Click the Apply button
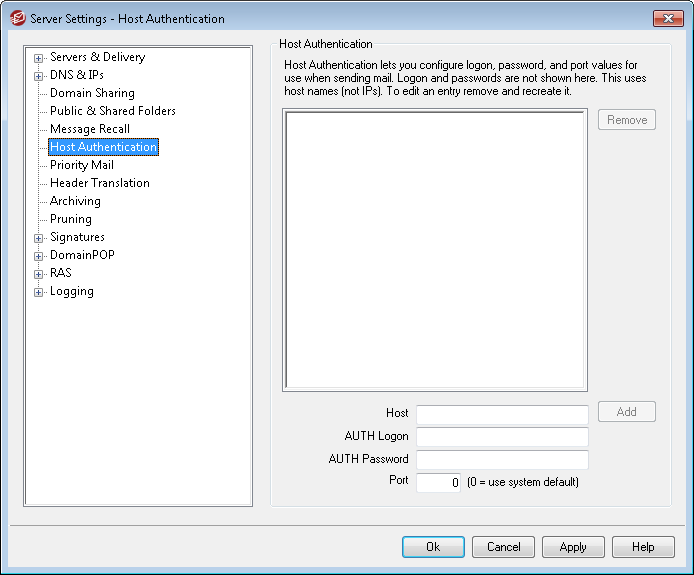This screenshot has height=575, width=694. tap(573, 547)
